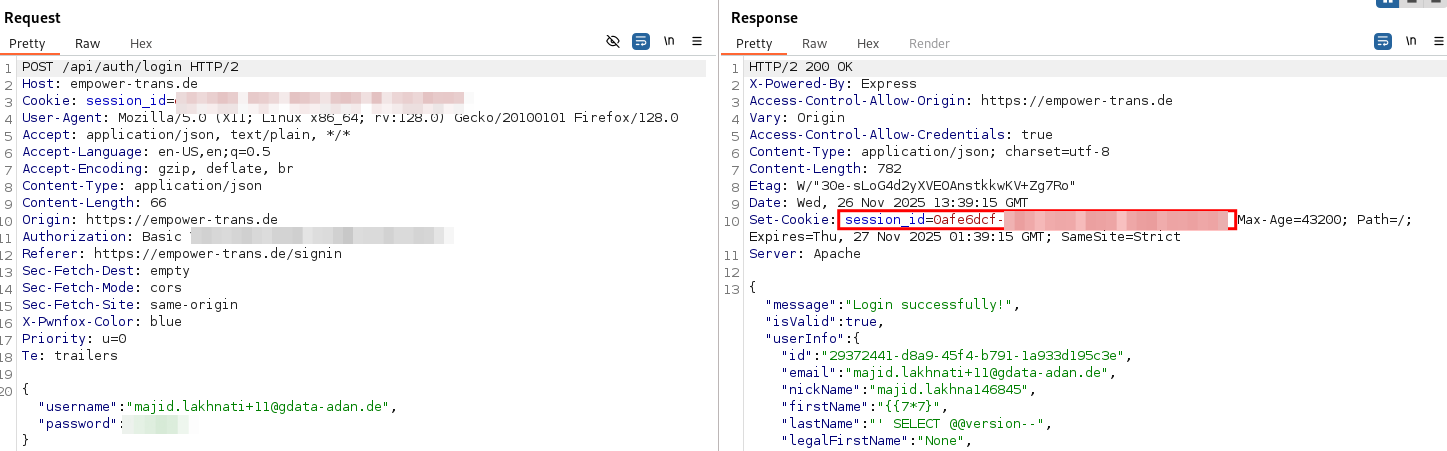Viewport: 1447px width, 451px height.
Task: Toggle \n non-printable characters in Response panel
Action: pos(1411,41)
